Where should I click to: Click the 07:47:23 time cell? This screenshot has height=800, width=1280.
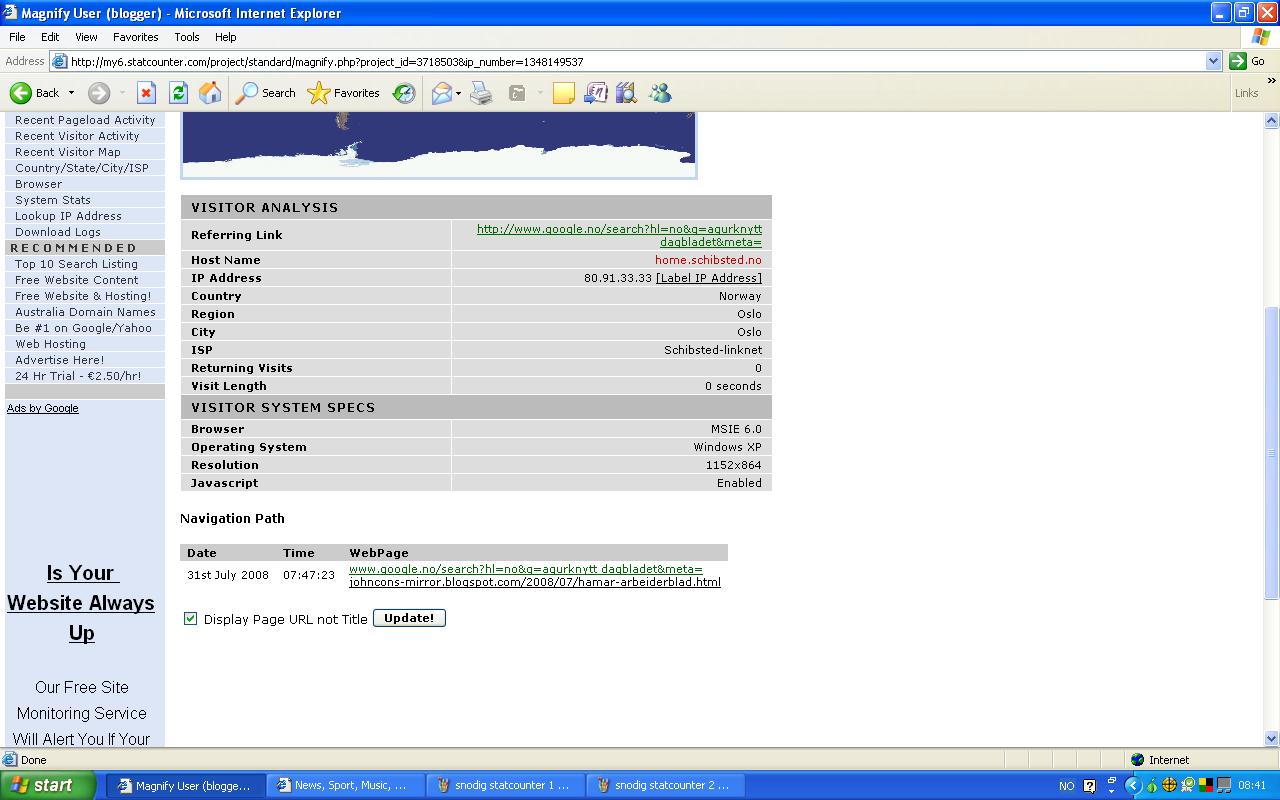click(x=309, y=575)
